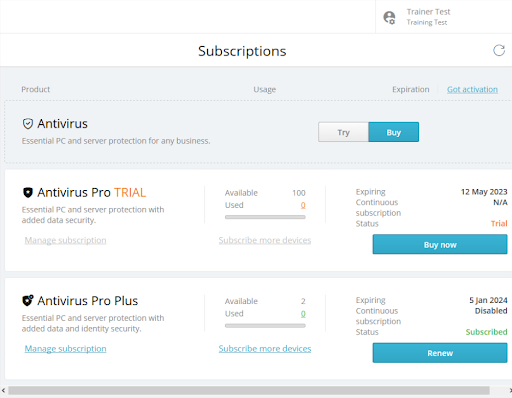The height and width of the screenshot is (398, 512).
Task: Click the Antivirus shield icon
Action: [x=28, y=124]
